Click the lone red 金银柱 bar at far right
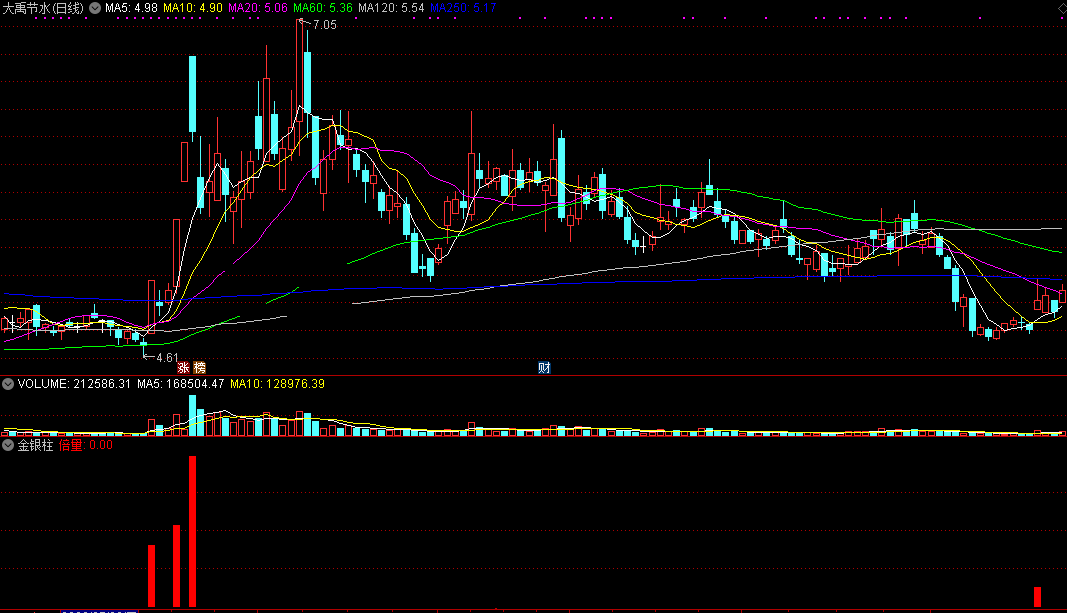Screen dimensions: 1067x613 click(x=1038, y=597)
